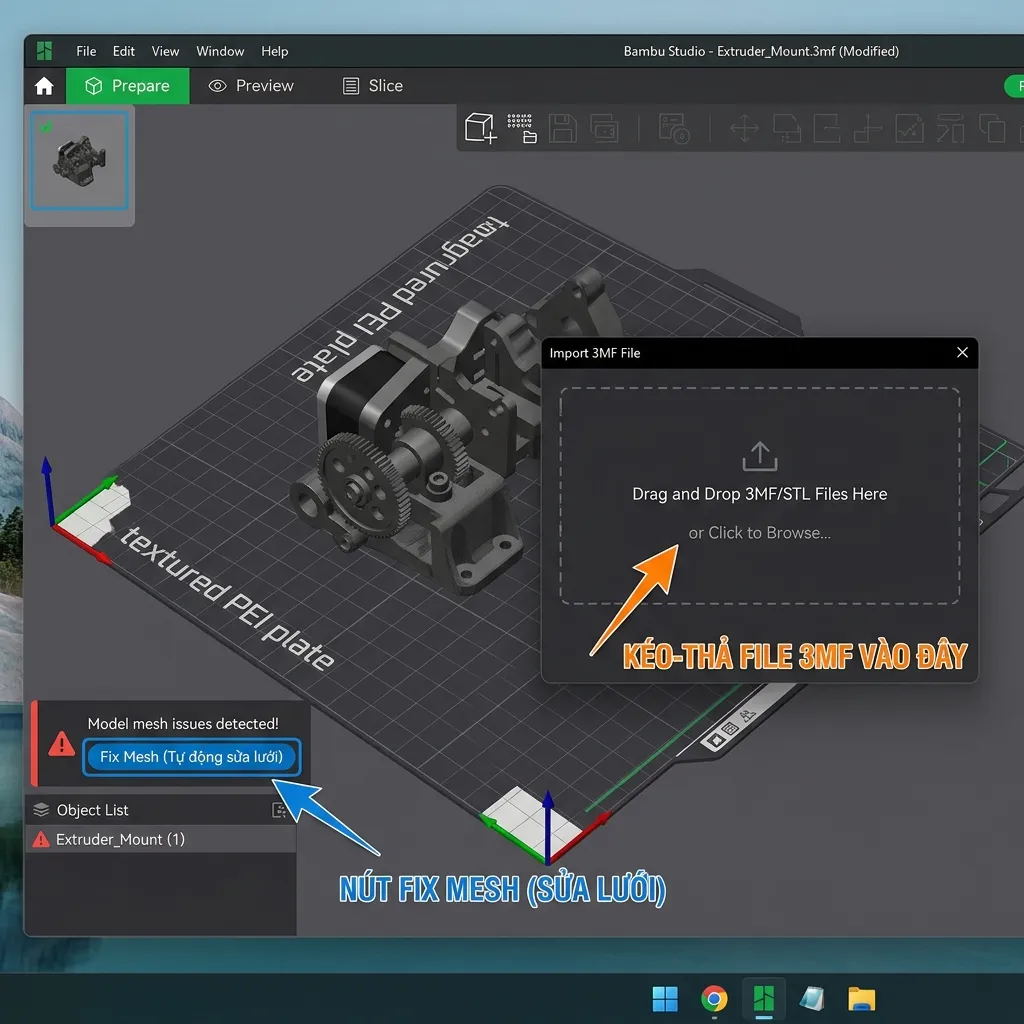
Task: Switch to the Prepare tab
Action: [128, 86]
